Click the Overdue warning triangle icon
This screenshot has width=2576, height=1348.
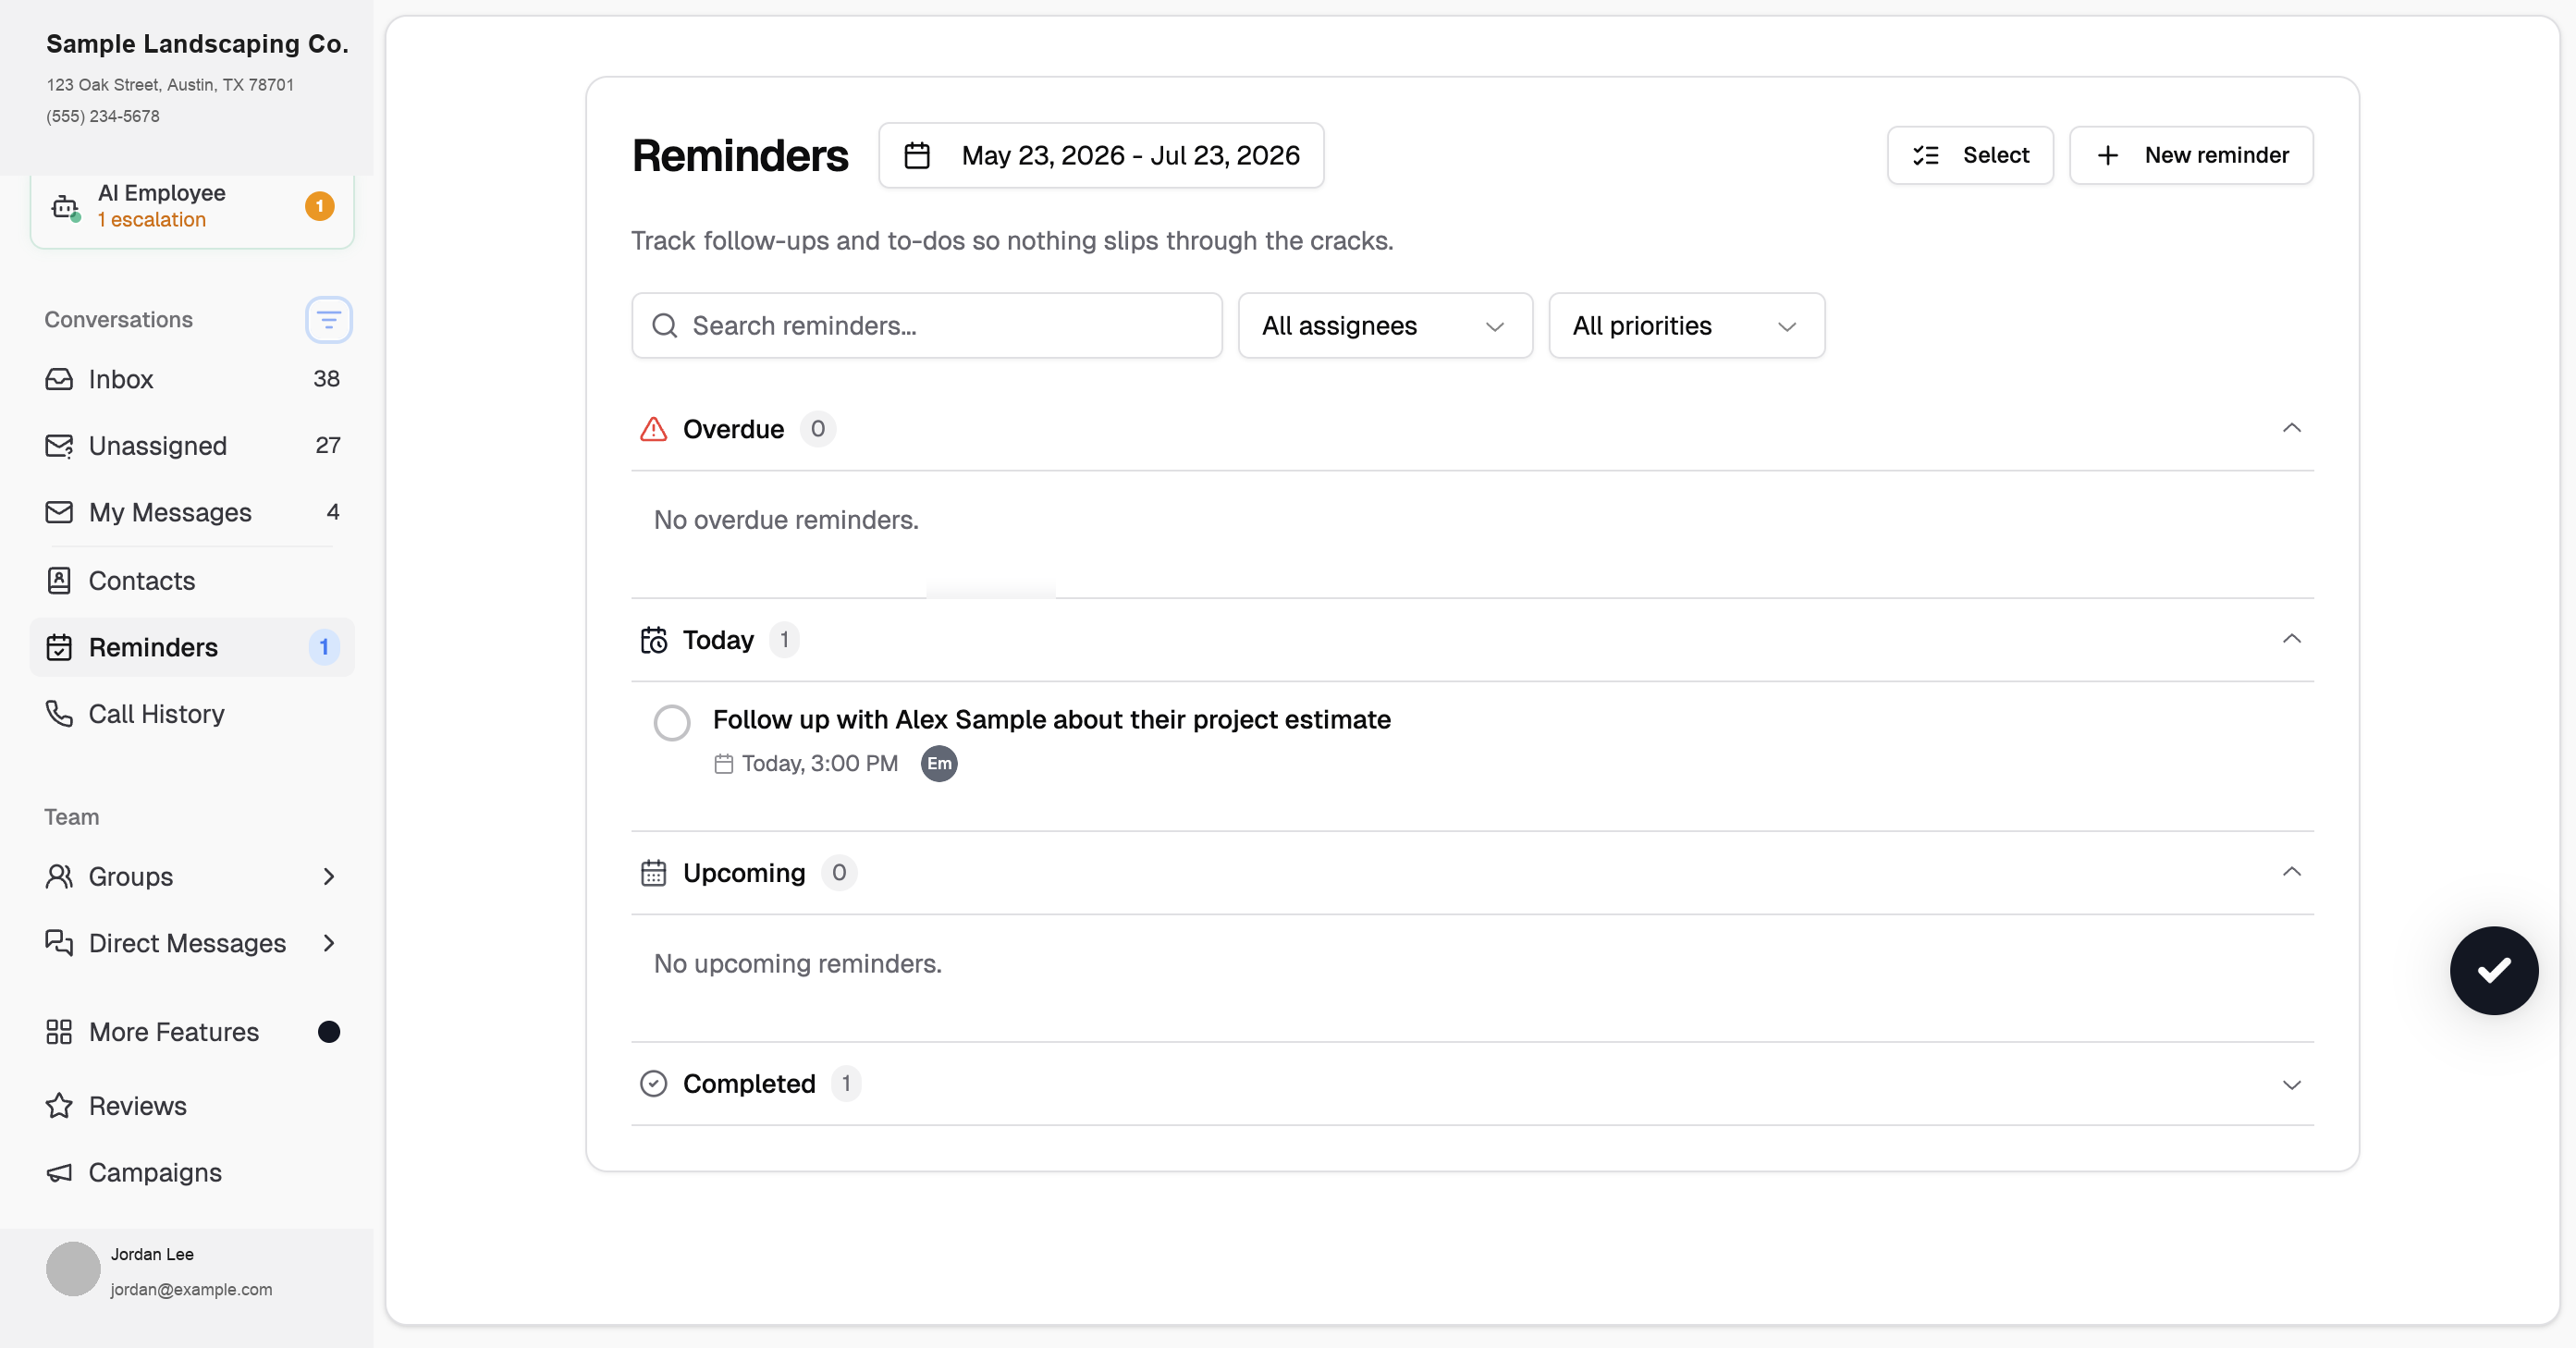pyautogui.click(x=653, y=429)
